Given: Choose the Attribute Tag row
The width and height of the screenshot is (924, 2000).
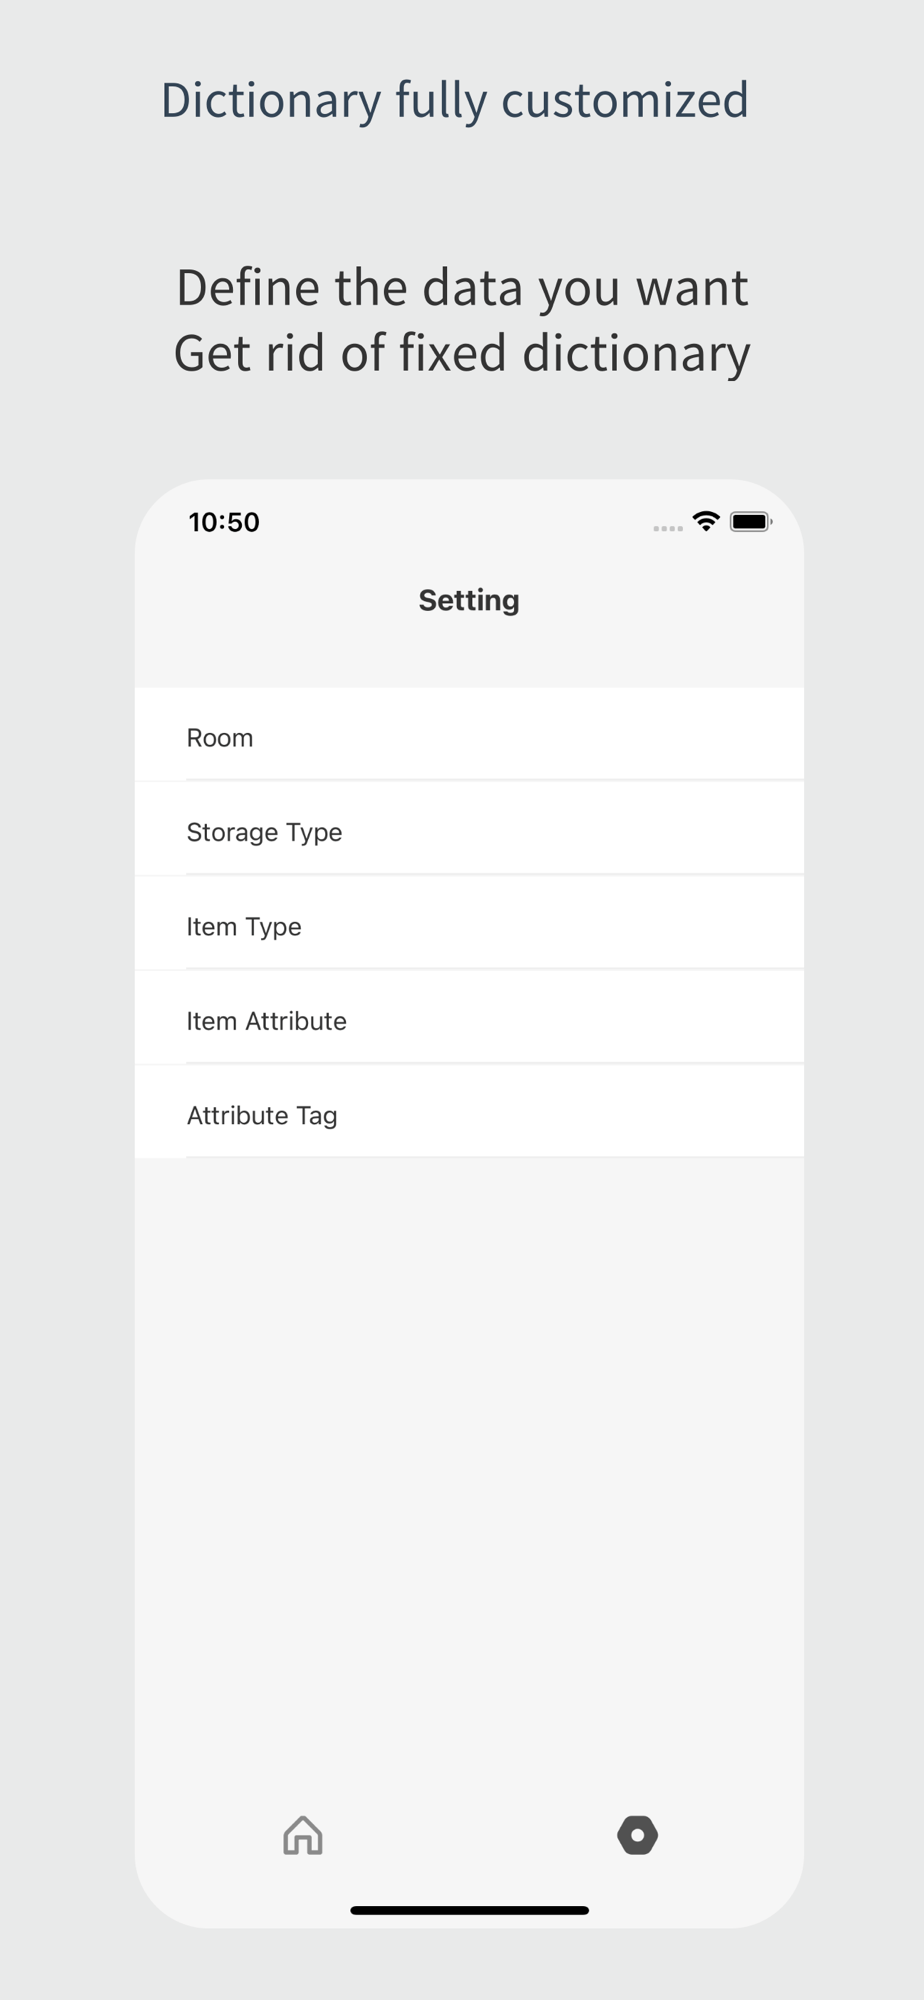Looking at the screenshot, I should (x=469, y=1114).
